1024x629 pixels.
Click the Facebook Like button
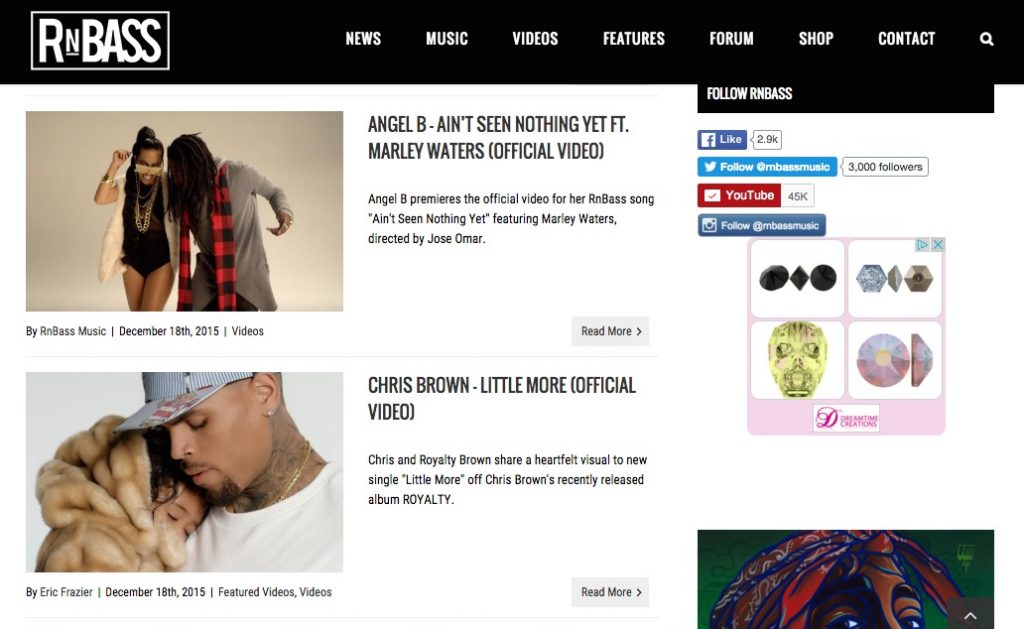click(x=722, y=139)
